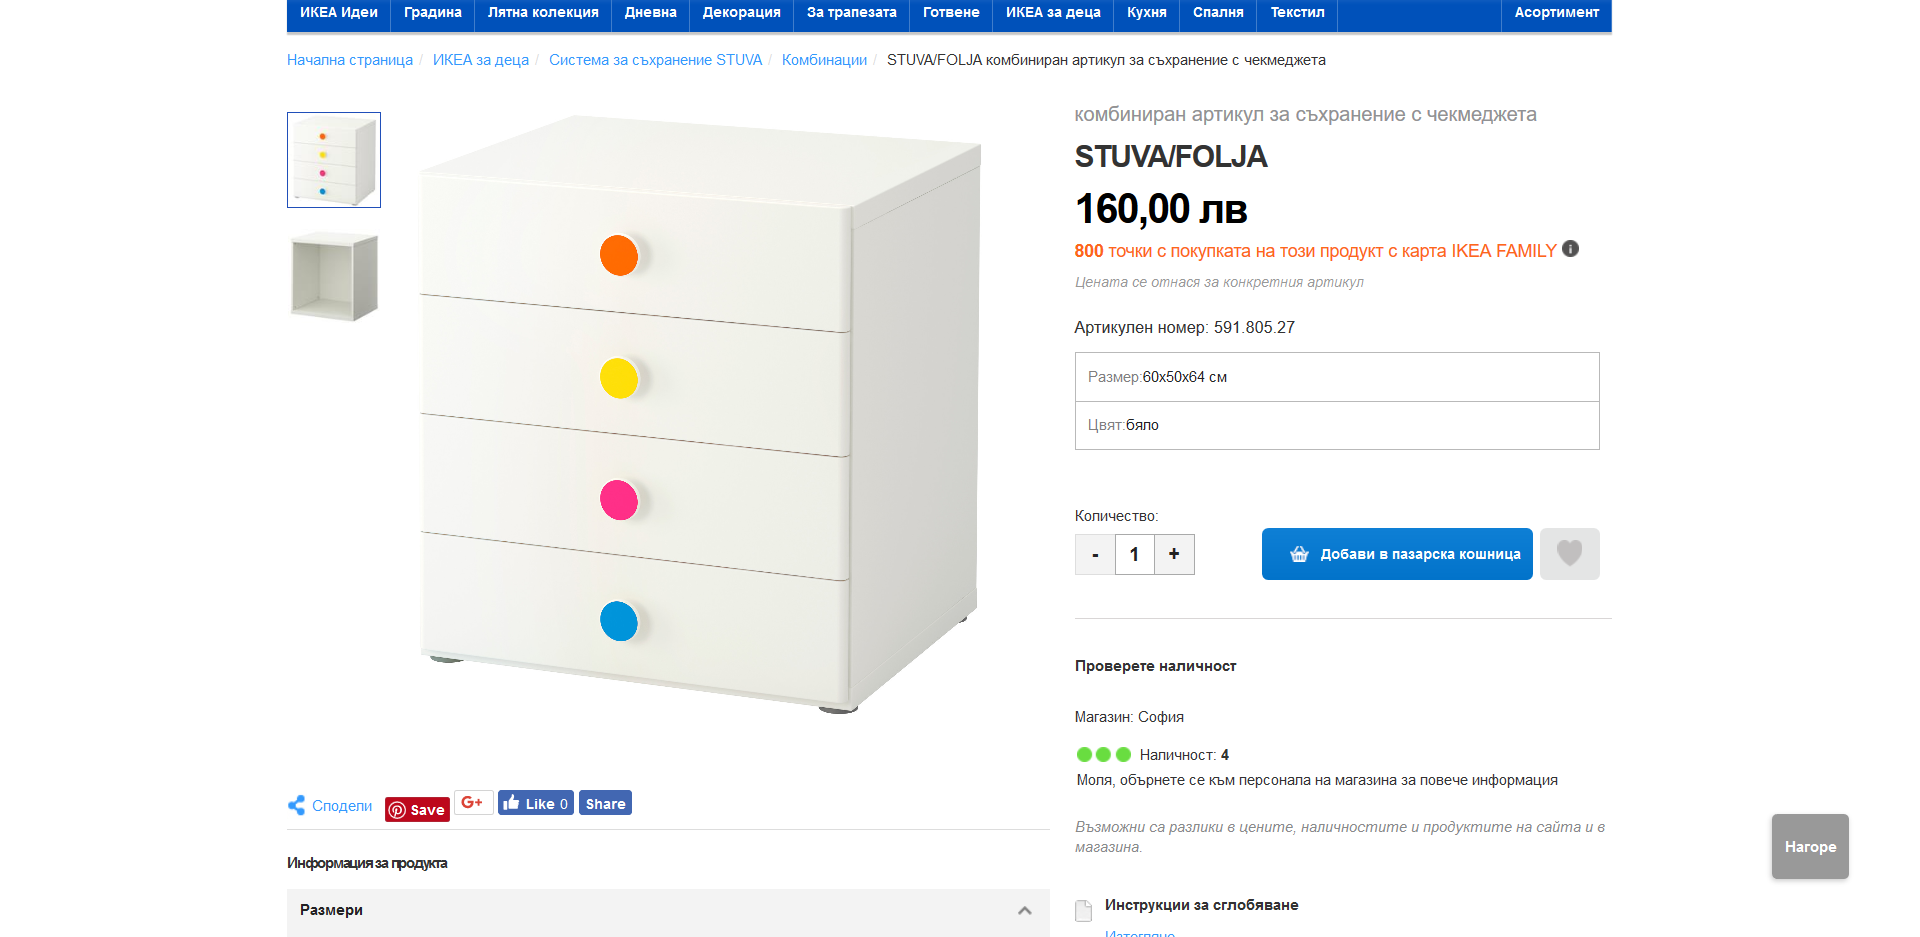This screenshot has width=1920, height=937.
Task: Click the Сподели share icon
Action: [x=297, y=805]
